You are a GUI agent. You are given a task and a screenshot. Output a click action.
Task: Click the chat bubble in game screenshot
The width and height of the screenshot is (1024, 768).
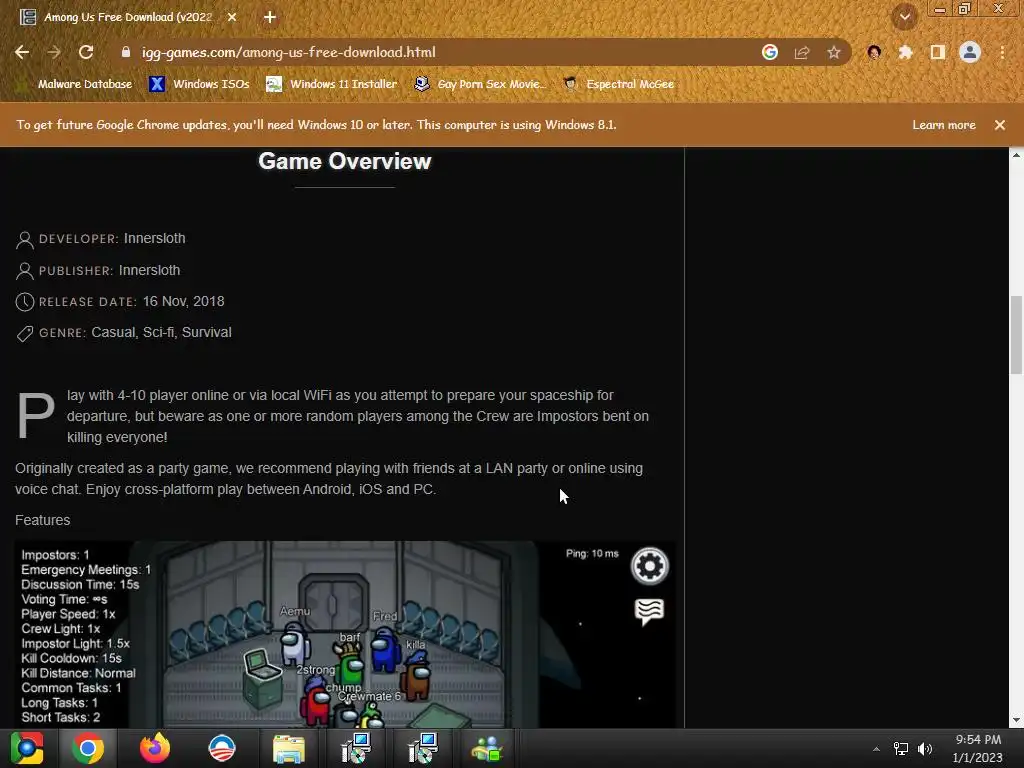649,612
